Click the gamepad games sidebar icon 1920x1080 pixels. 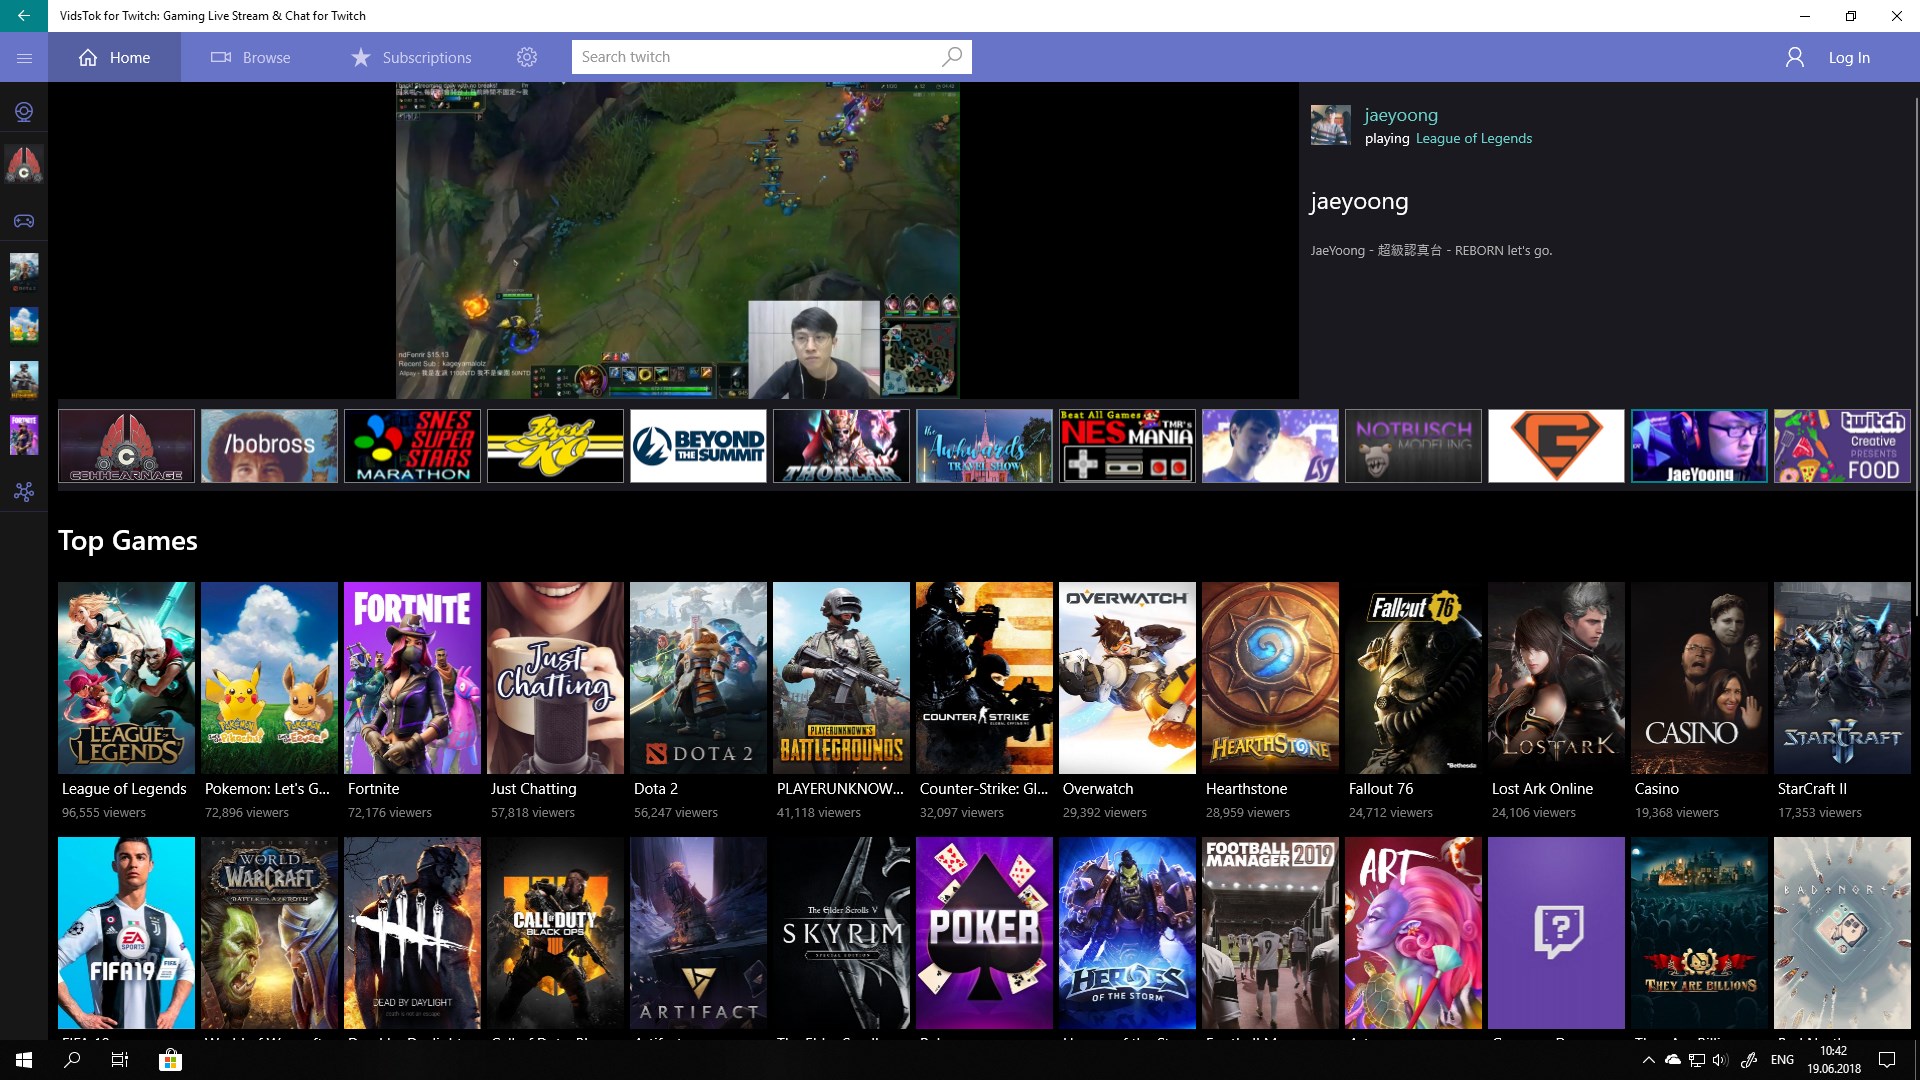(24, 220)
